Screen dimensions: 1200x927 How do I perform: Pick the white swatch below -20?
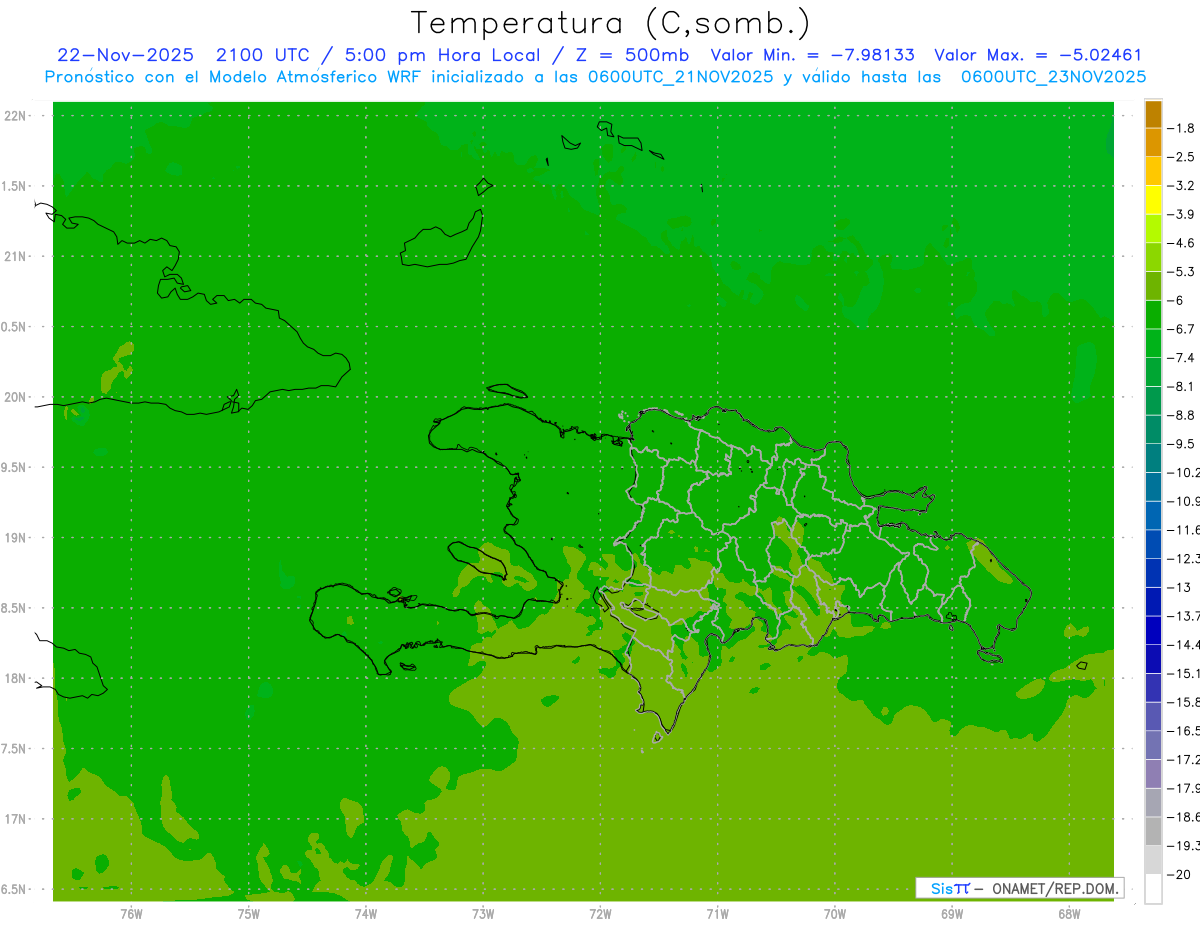[x=1153, y=889]
